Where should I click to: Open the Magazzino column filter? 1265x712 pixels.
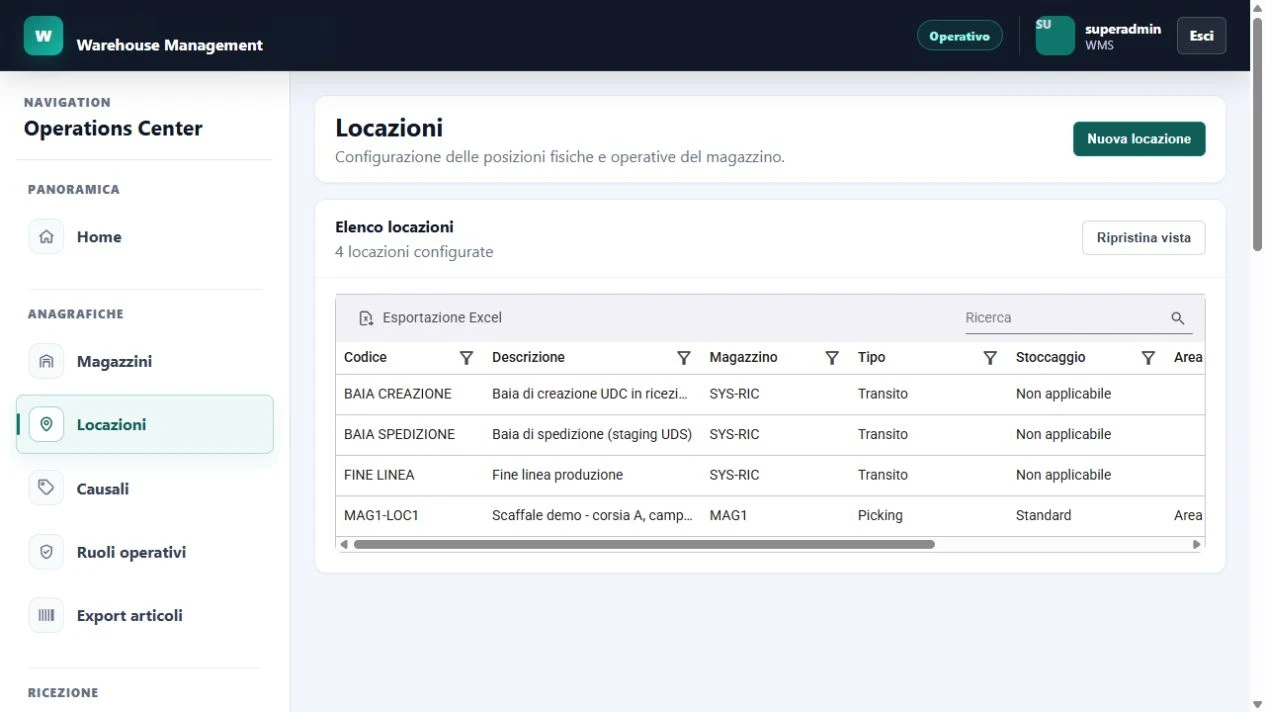[x=832, y=358]
